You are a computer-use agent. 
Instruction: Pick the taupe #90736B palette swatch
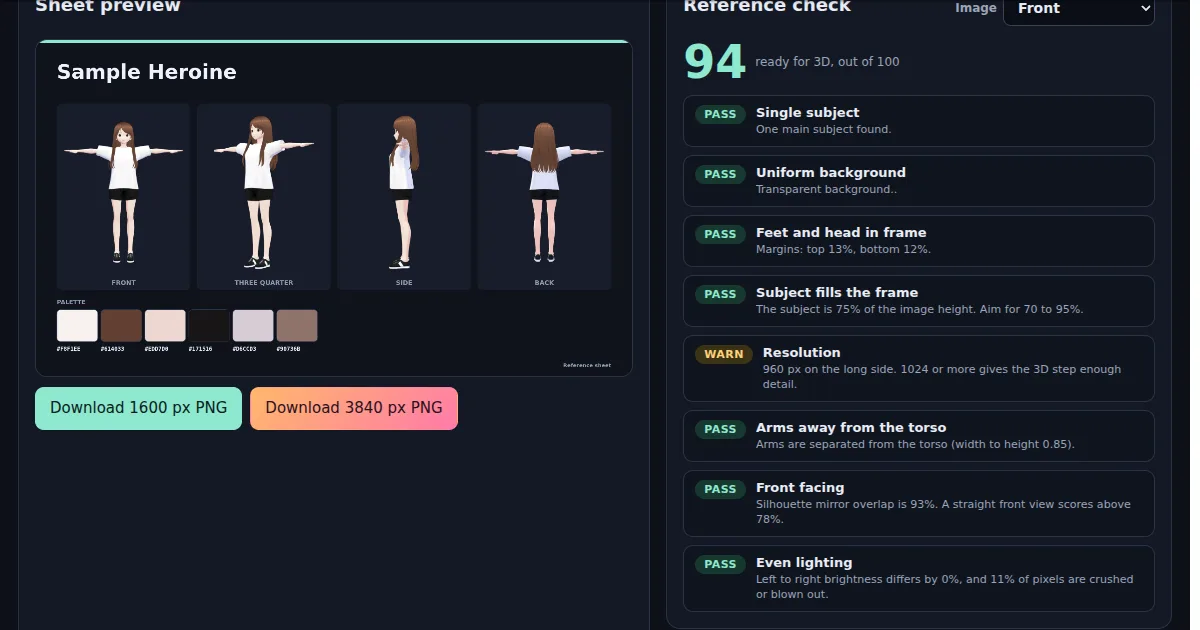coord(297,326)
